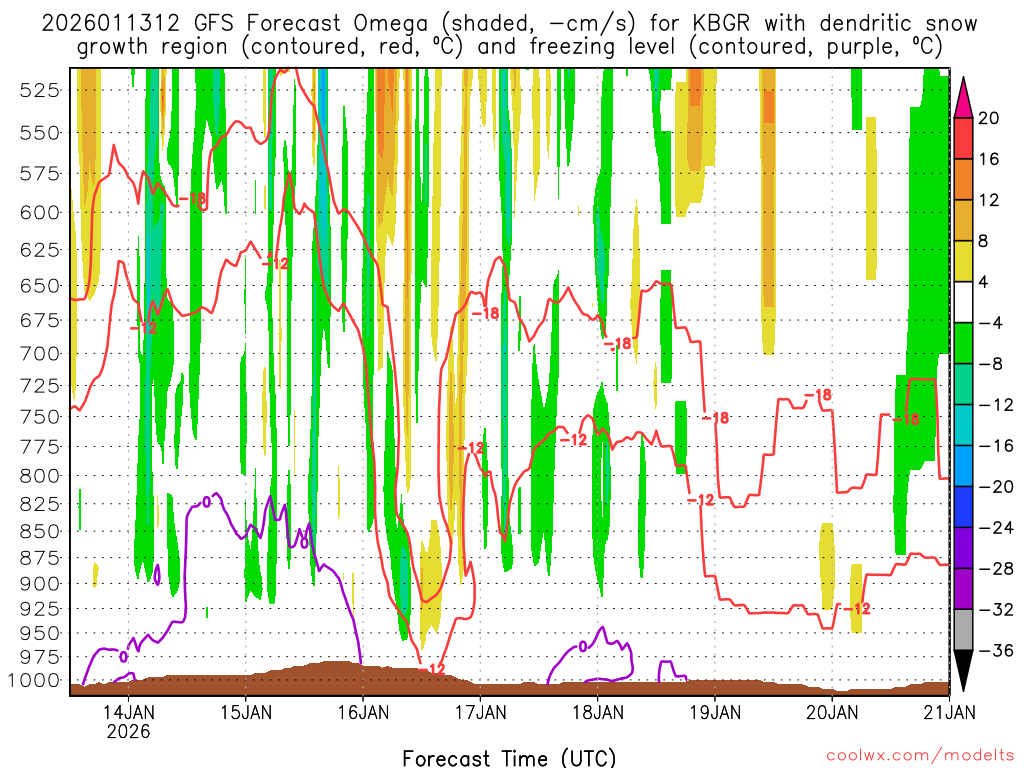The width and height of the screenshot is (1024, 768).
Task: Click the 12 value on the color scale
Action: tap(988, 200)
